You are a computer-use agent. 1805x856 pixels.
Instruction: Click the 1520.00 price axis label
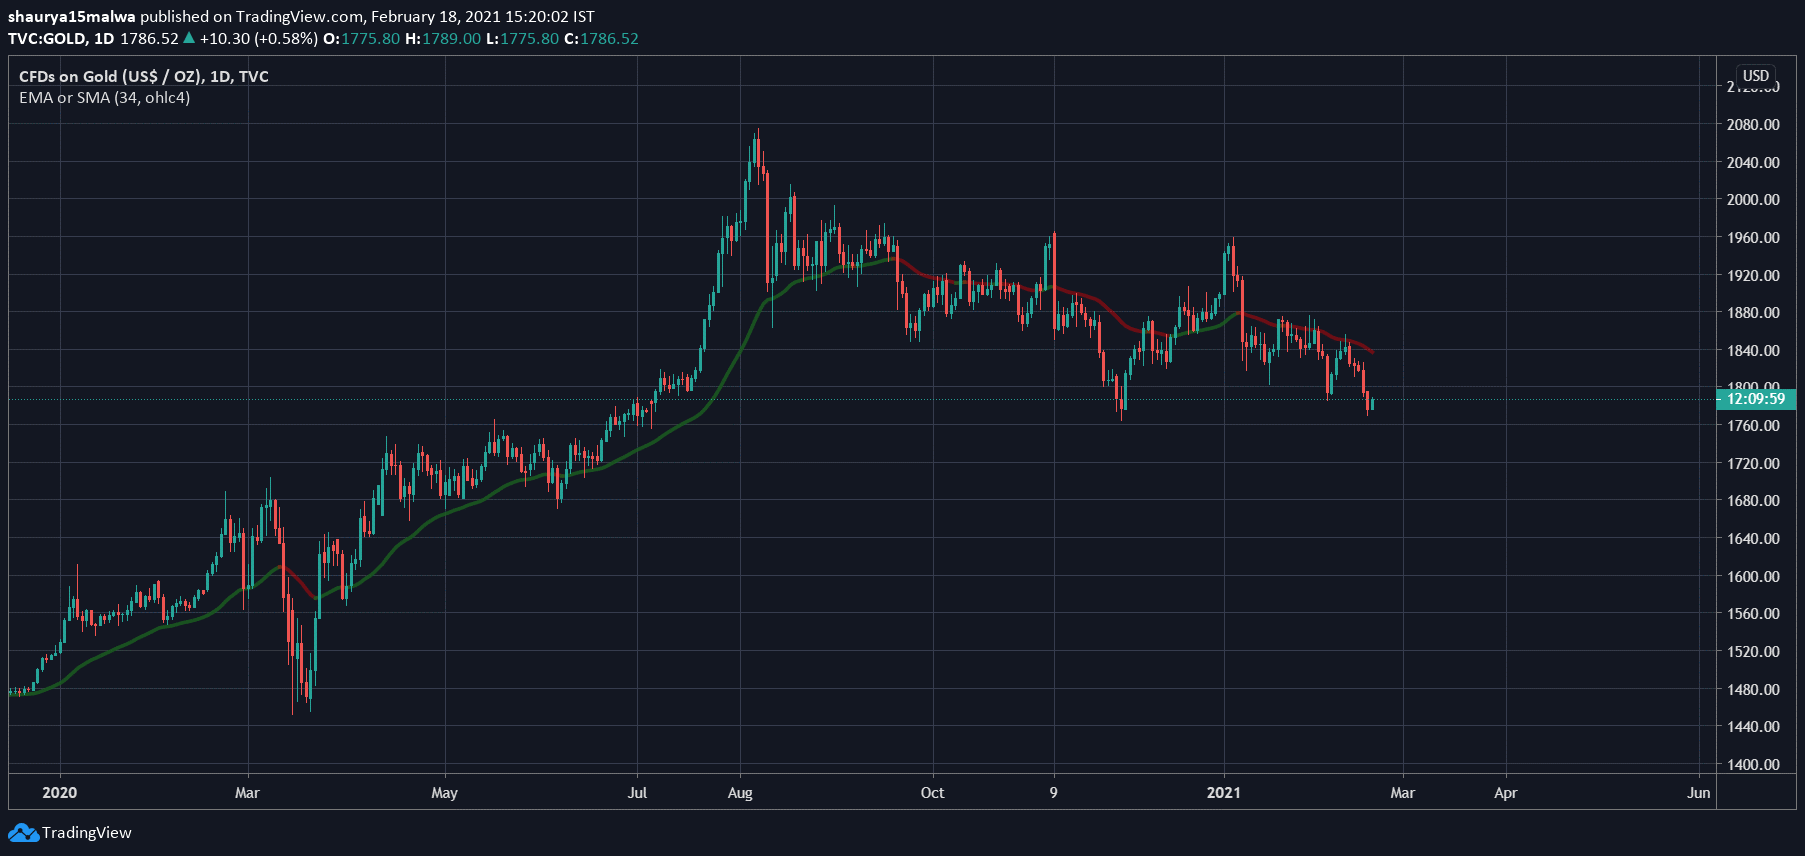coord(1753,652)
